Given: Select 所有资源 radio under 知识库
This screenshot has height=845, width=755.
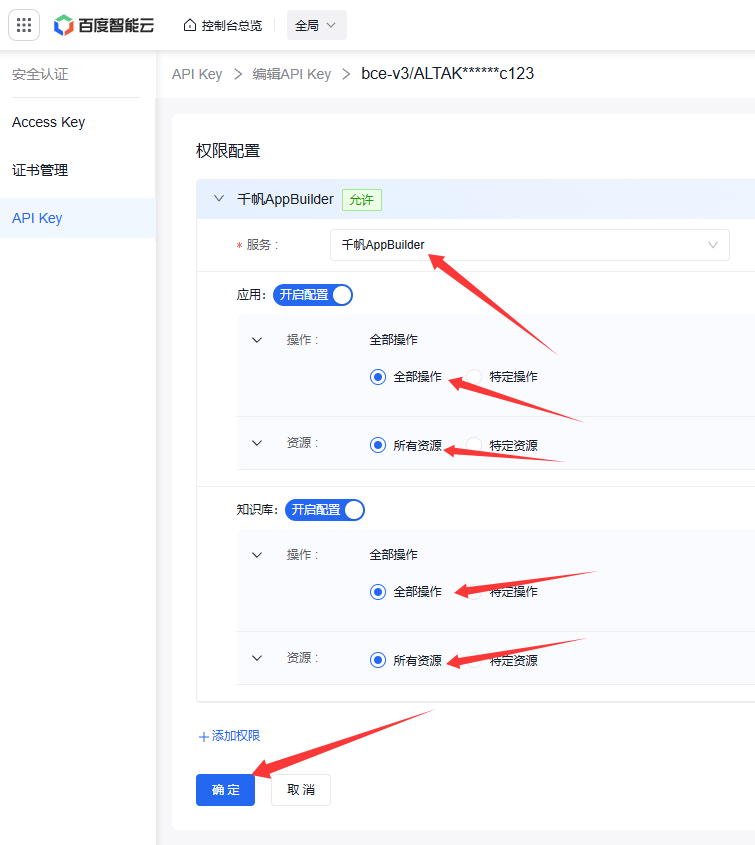Looking at the screenshot, I should [378, 660].
